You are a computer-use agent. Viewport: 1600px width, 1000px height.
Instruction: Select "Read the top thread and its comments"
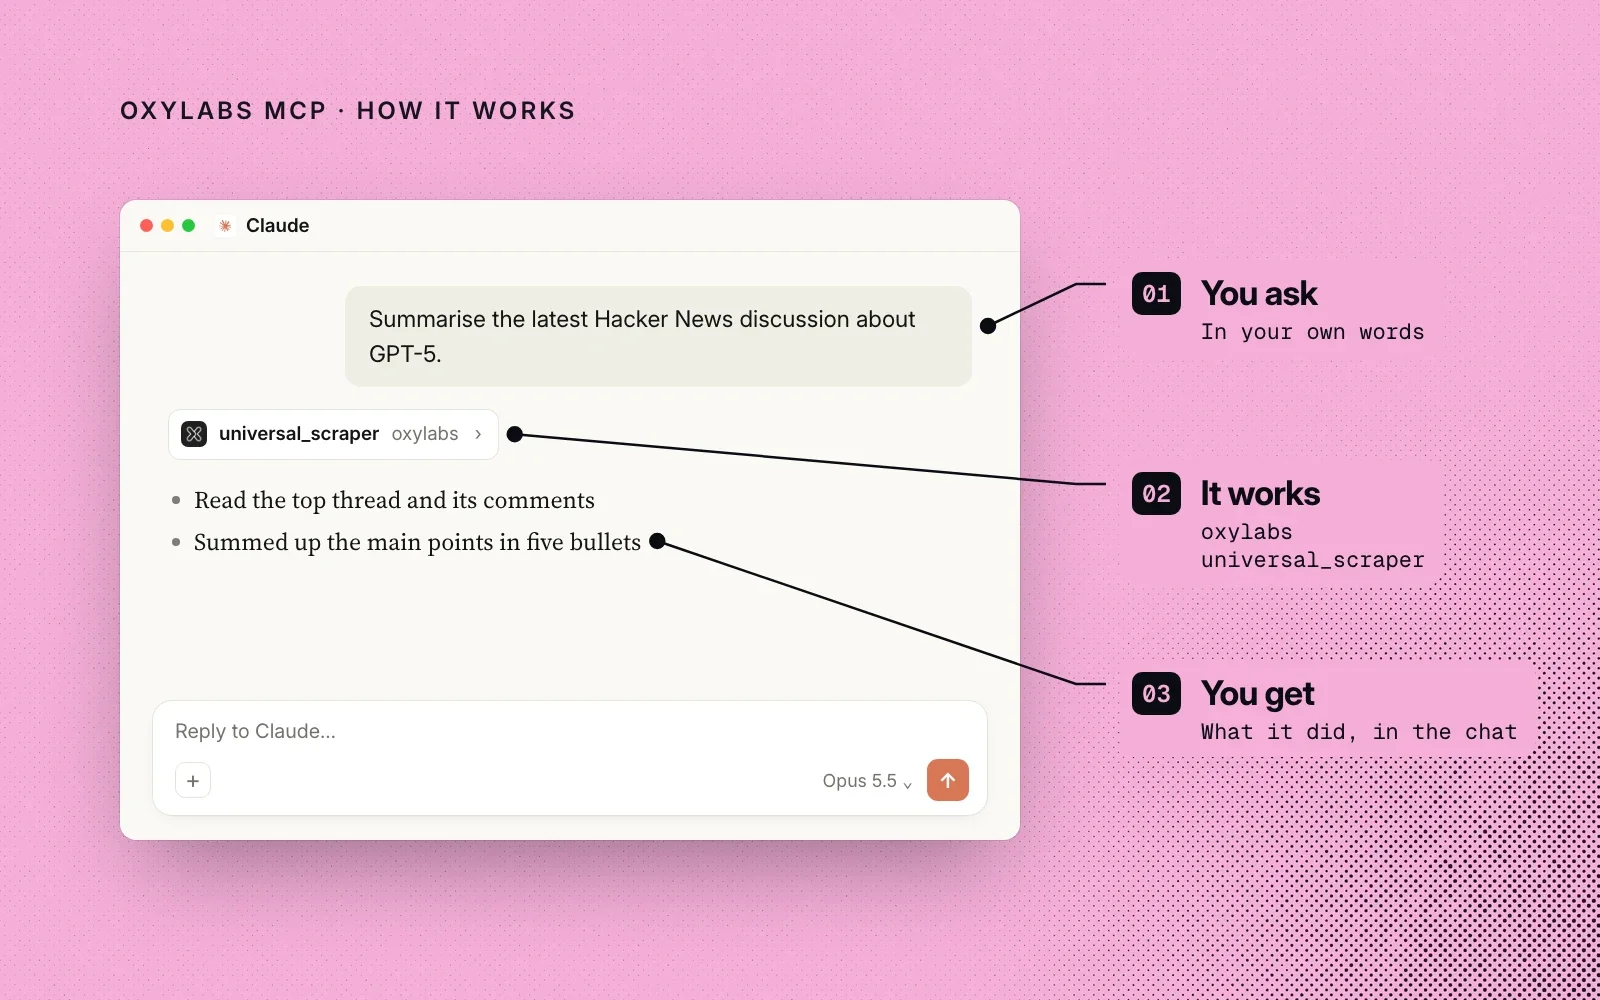(394, 500)
